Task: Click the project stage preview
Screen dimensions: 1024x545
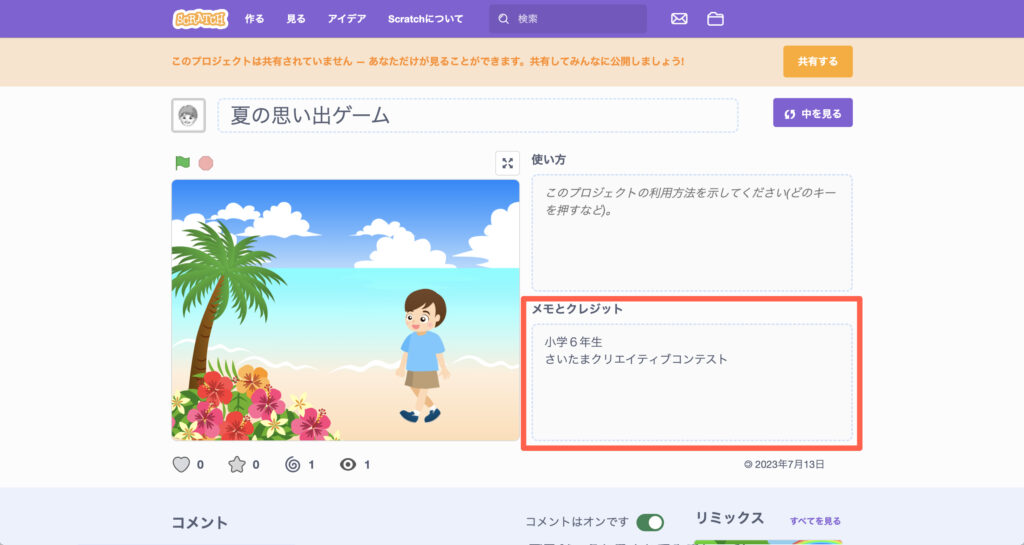Action: click(x=345, y=310)
